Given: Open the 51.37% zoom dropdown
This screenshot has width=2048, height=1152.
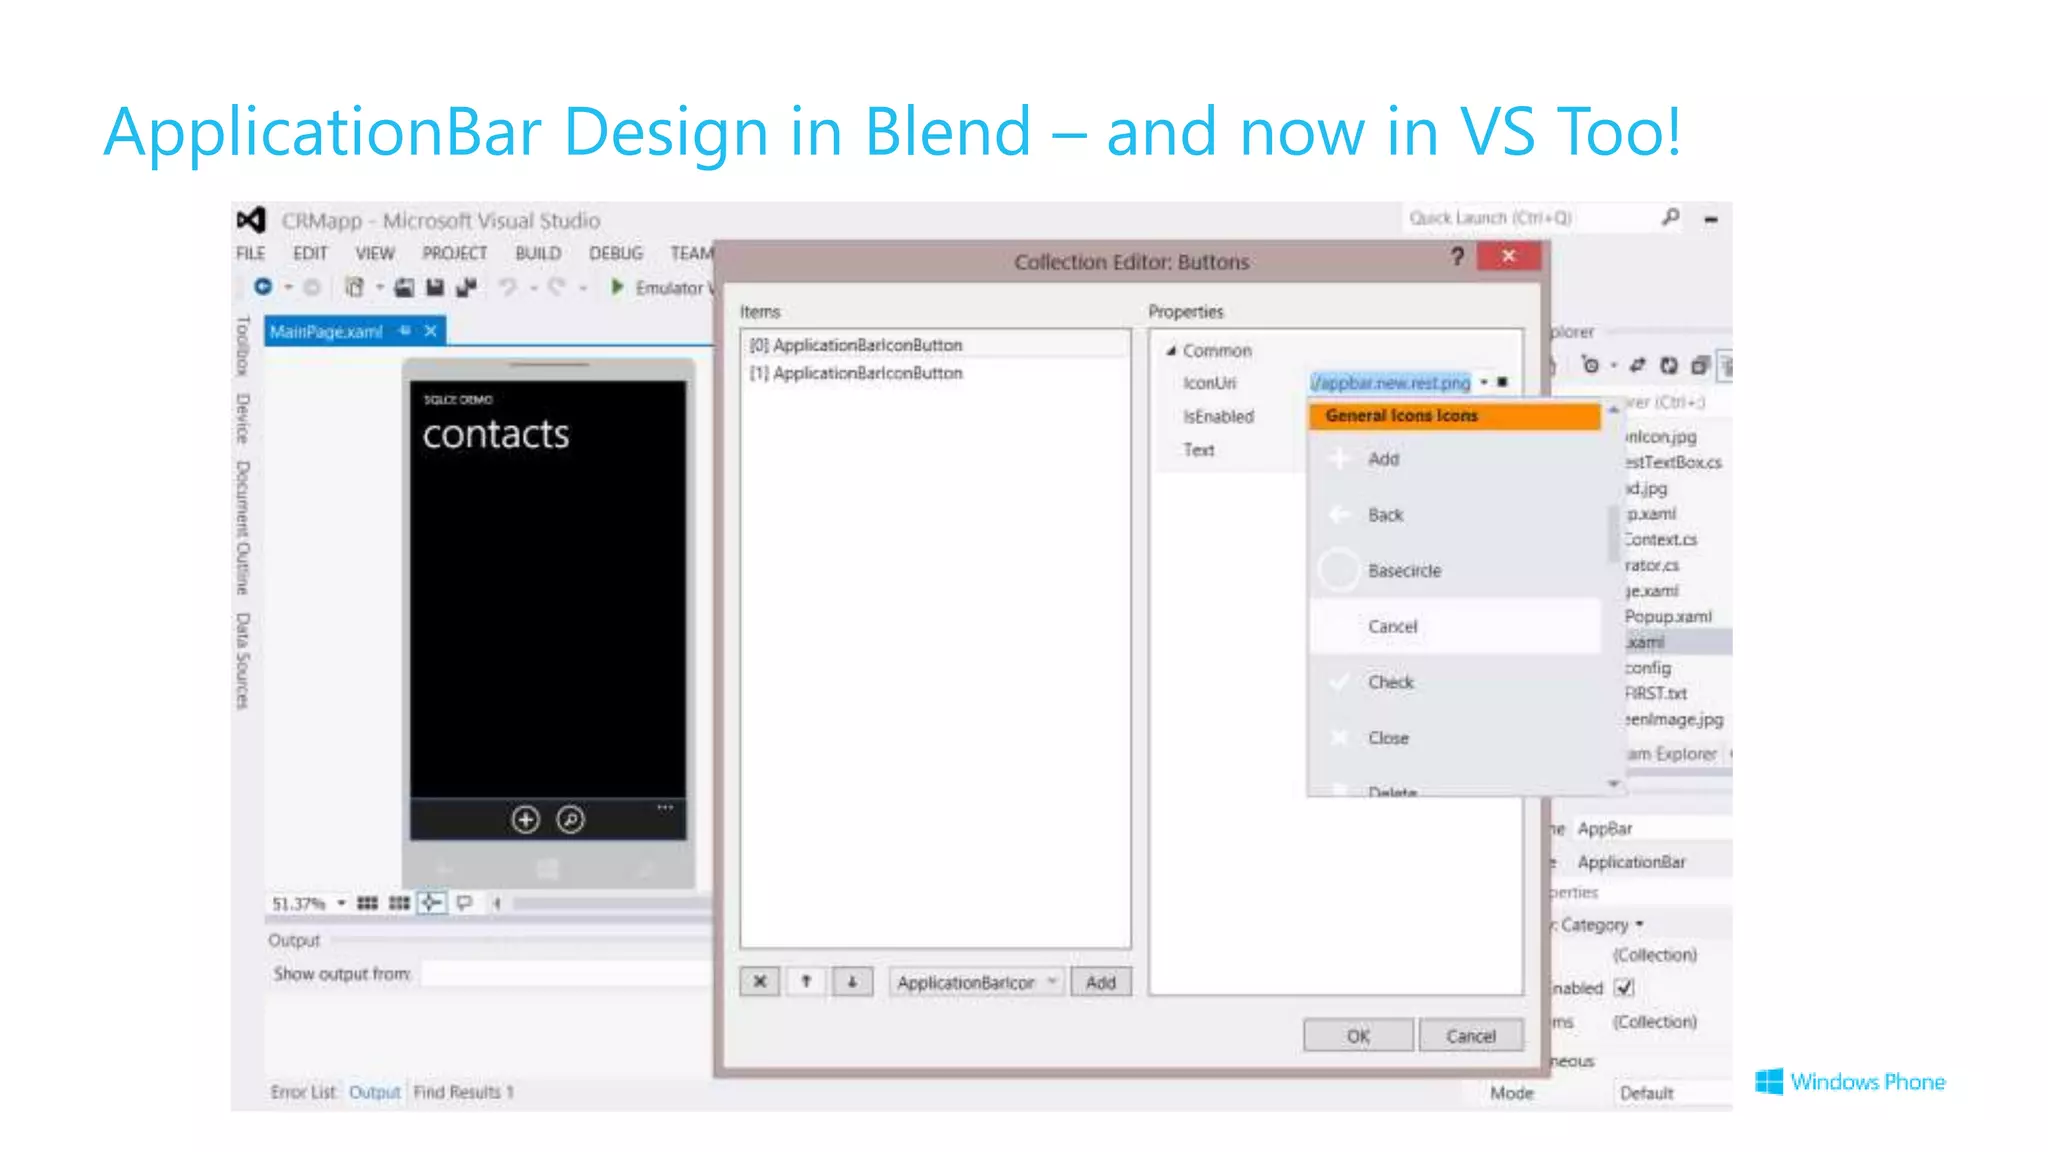Looking at the screenshot, I should point(341,903).
